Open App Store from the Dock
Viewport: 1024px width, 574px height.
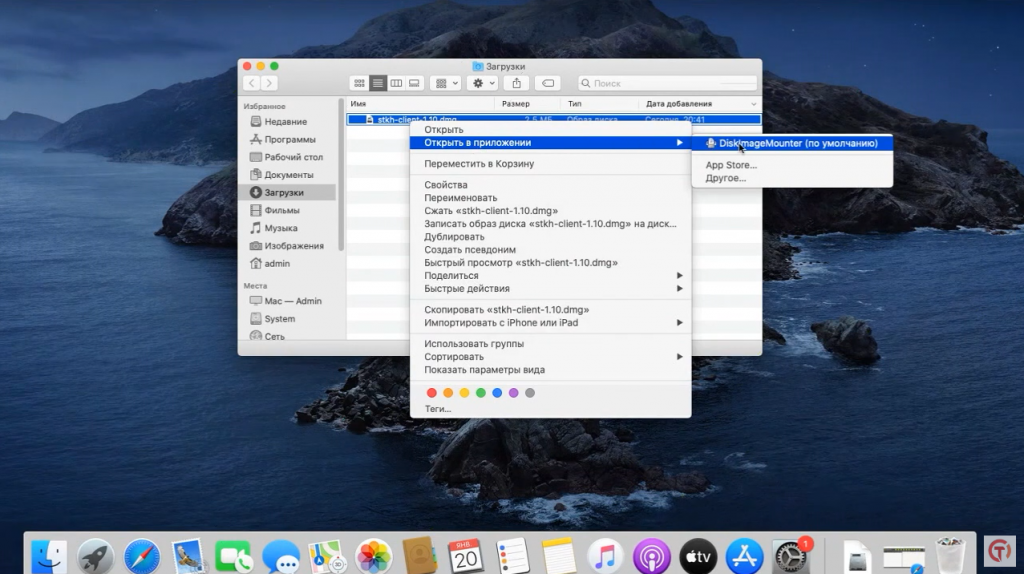pos(744,556)
